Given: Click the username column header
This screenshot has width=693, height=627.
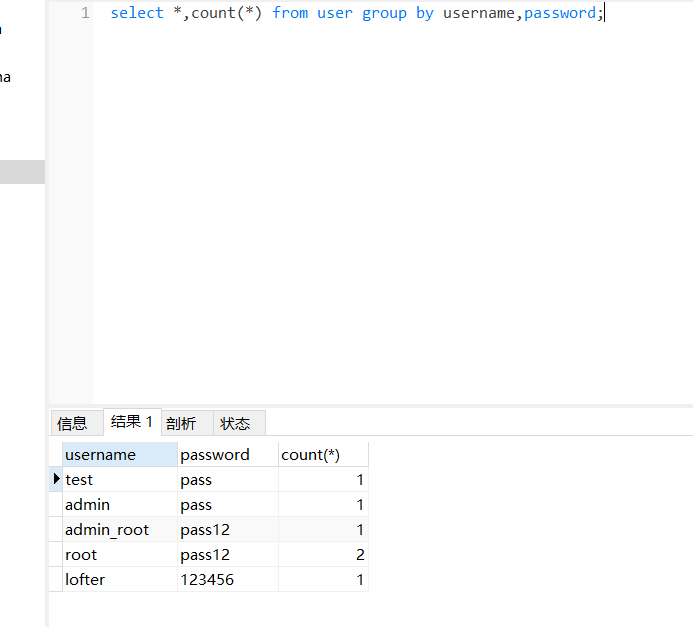Looking at the screenshot, I should [120, 455].
